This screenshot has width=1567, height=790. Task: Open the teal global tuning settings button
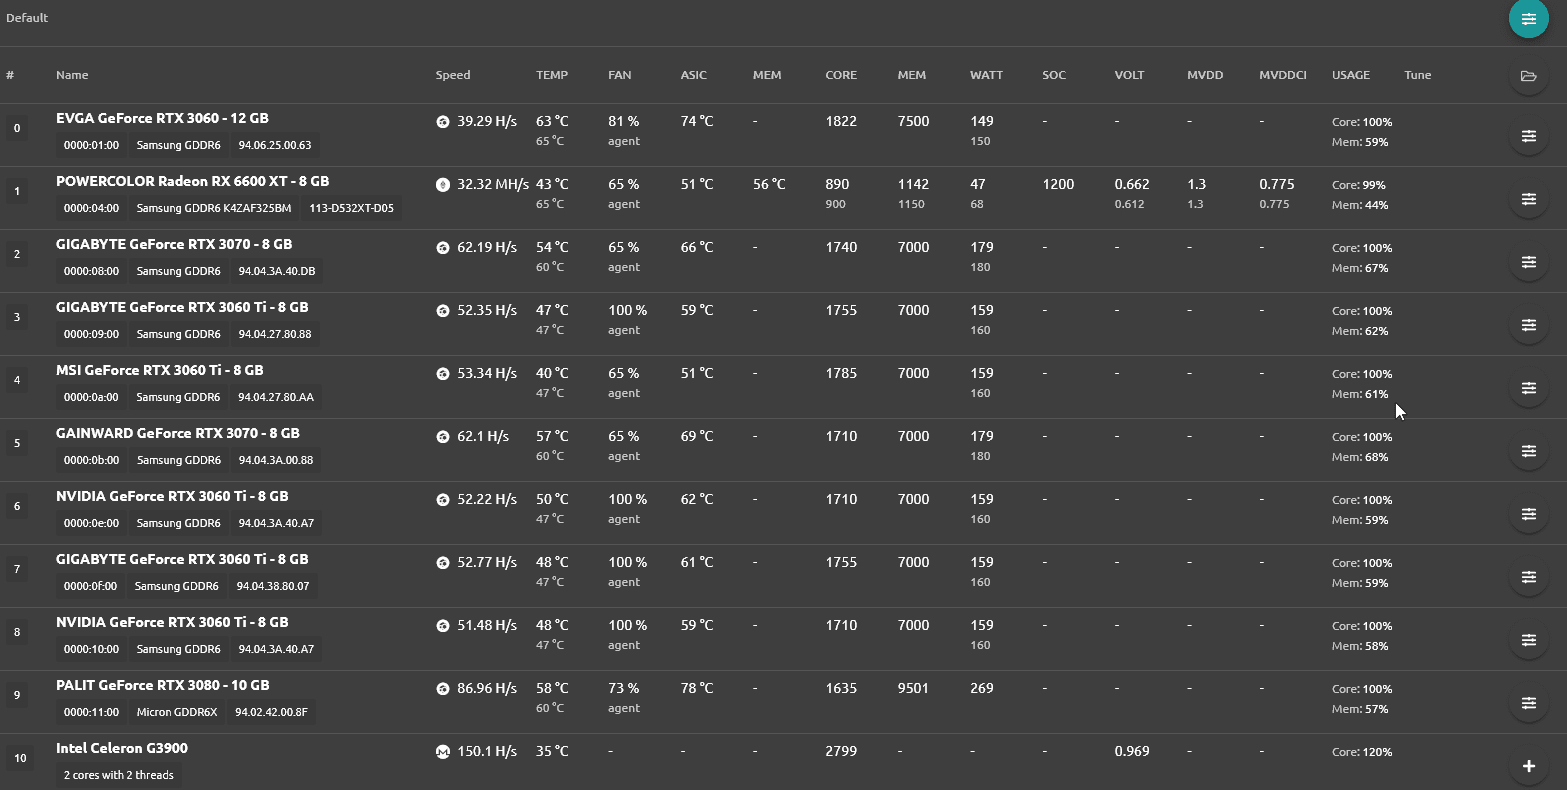(1528, 18)
